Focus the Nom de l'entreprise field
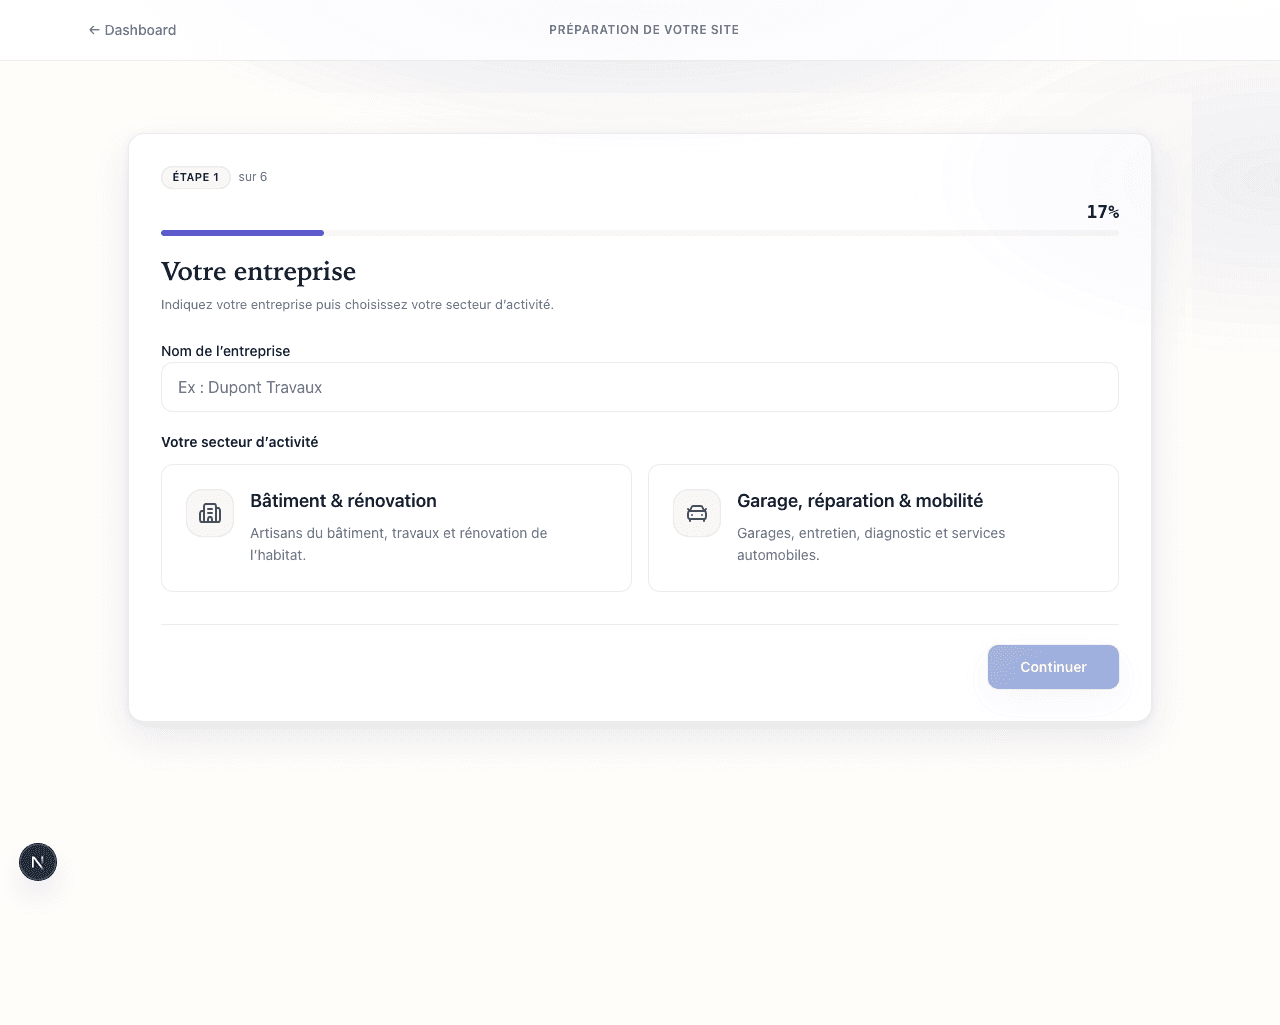This screenshot has width=1280, height=1025. click(640, 387)
